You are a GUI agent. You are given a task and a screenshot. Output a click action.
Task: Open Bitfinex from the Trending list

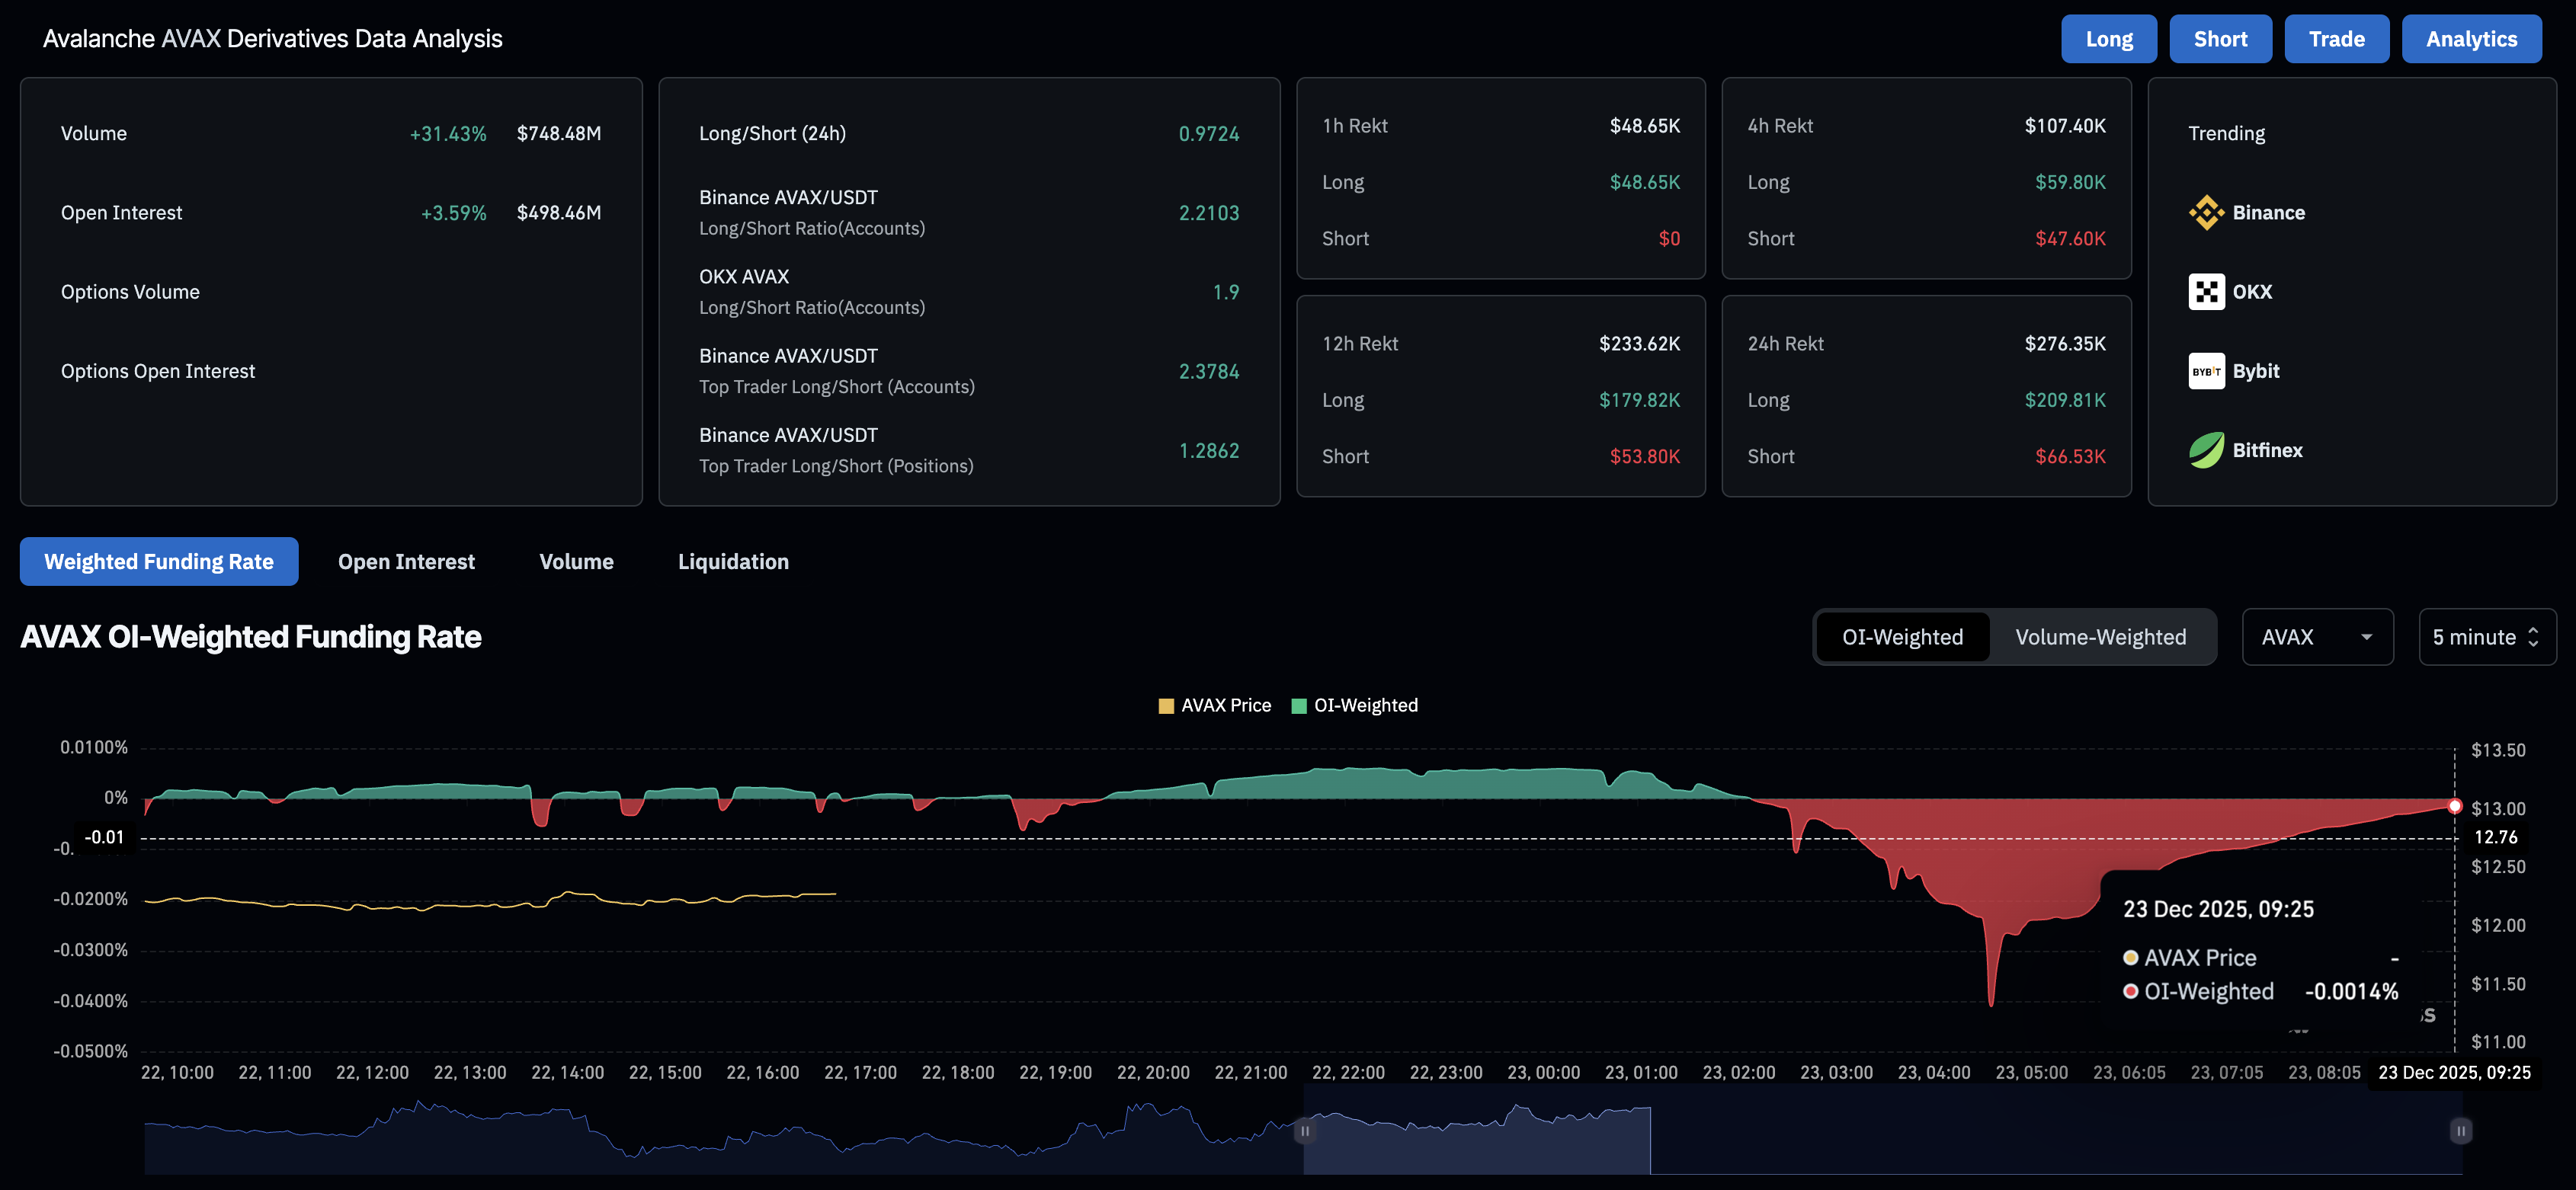tap(2206, 450)
